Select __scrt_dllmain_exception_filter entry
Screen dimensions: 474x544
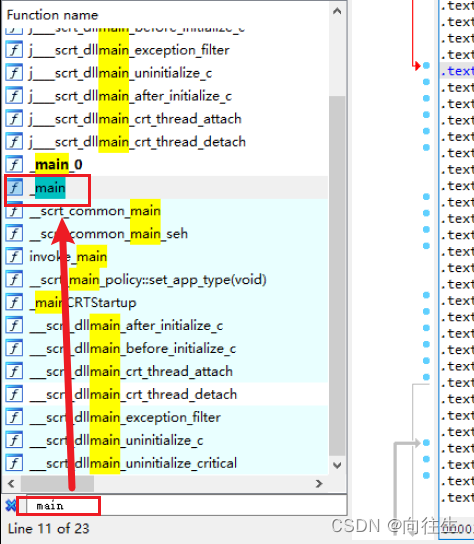[x=125, y=417]
